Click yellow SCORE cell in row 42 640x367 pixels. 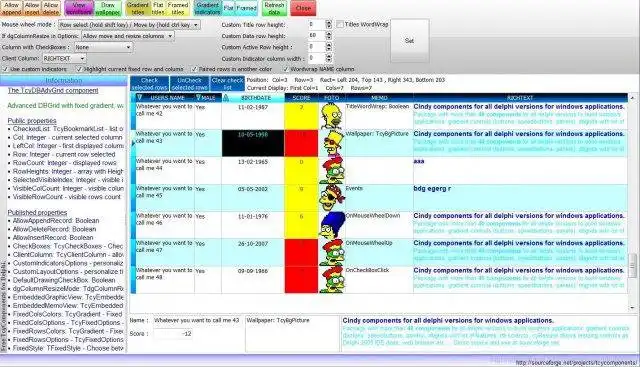click(x=301, y=116)
